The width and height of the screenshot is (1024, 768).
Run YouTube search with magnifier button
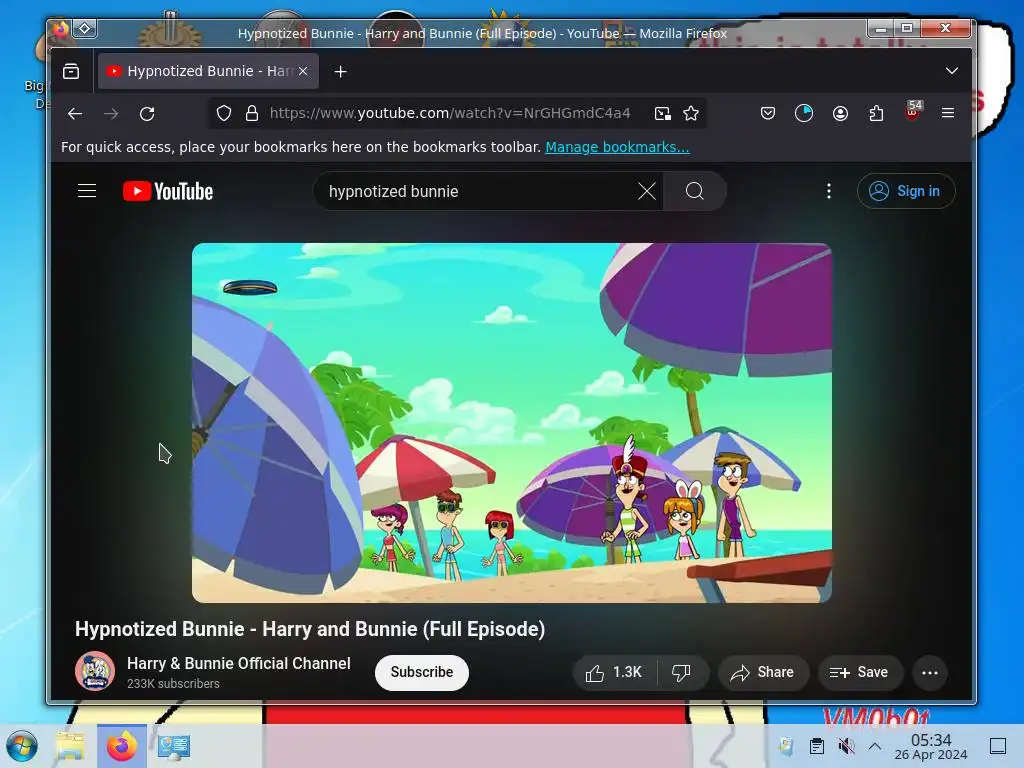coord(695,191)
